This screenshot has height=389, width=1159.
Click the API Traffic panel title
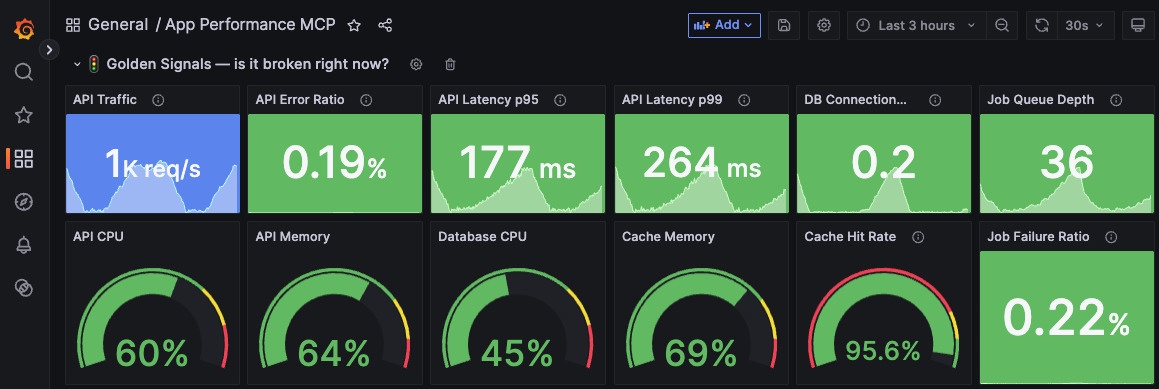point(105,100)
